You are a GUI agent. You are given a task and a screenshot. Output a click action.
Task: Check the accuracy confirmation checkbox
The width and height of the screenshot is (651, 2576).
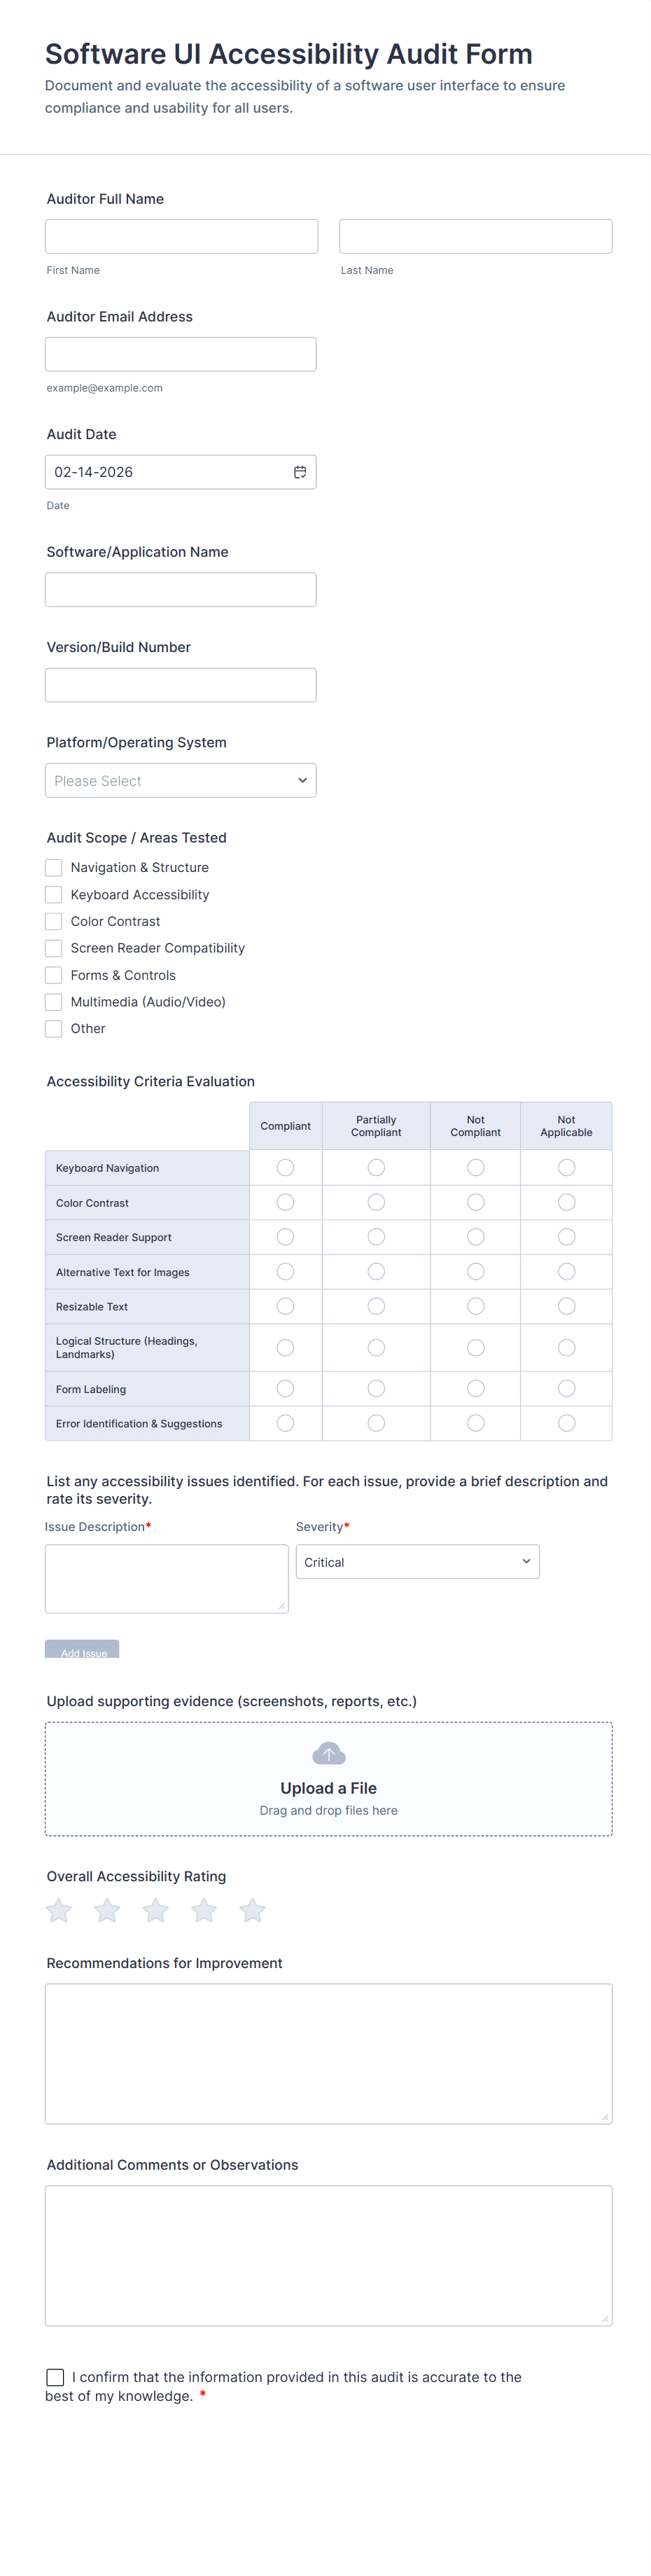pyautogui.click(x=55, y=2377)
